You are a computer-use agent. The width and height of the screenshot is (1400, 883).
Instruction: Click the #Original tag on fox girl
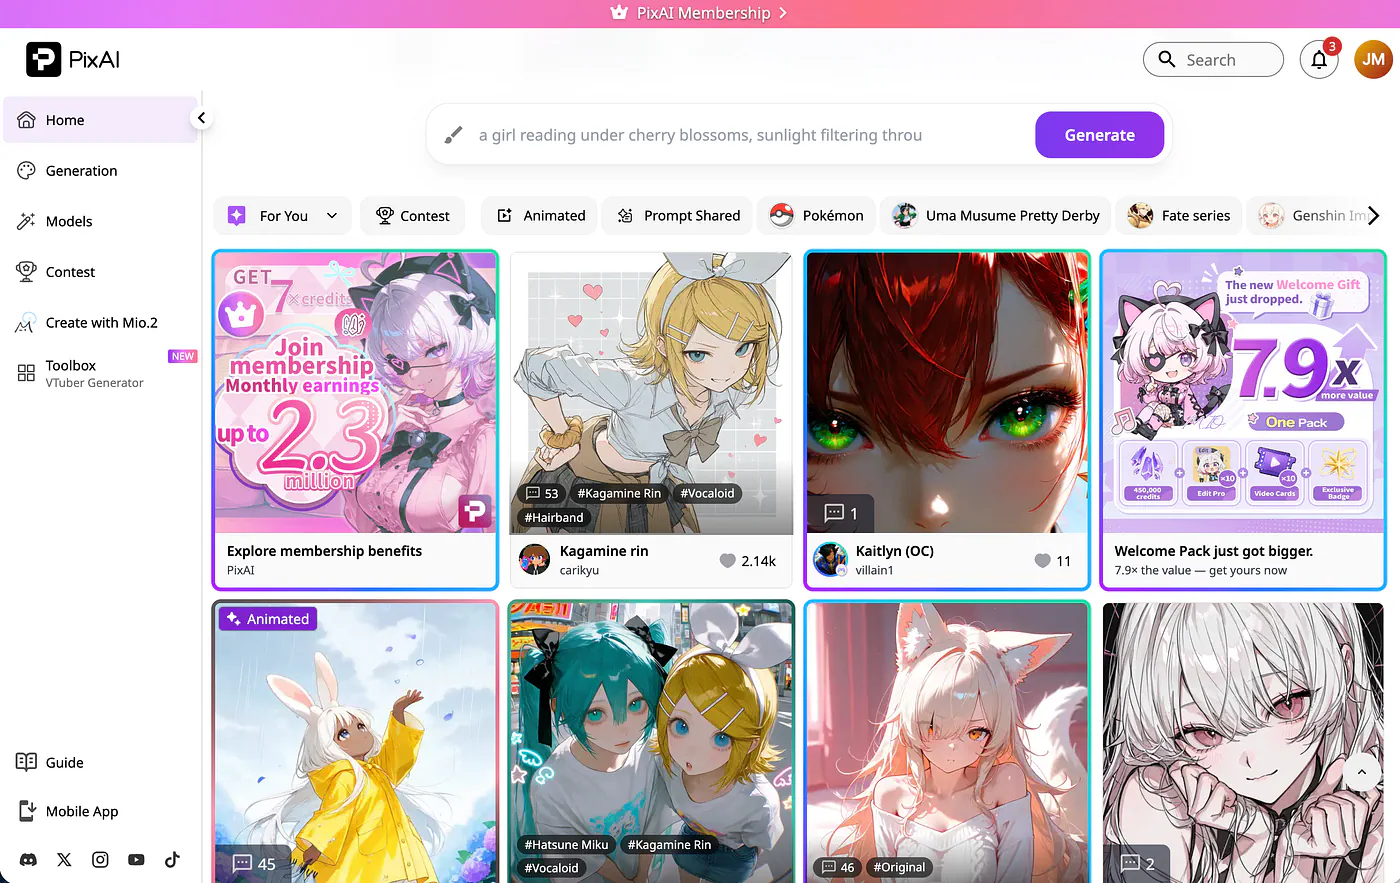(x=900, y=867)
